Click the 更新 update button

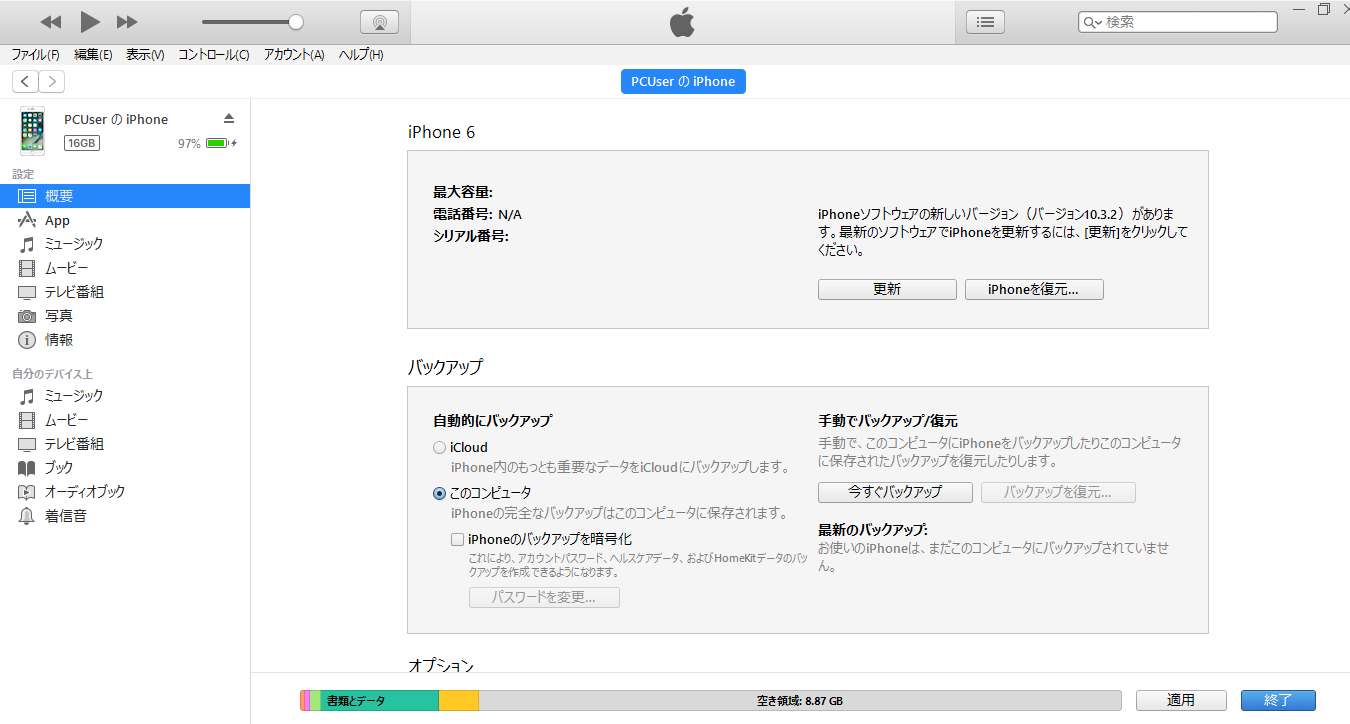pyautogui.click(x=887, y=289)
